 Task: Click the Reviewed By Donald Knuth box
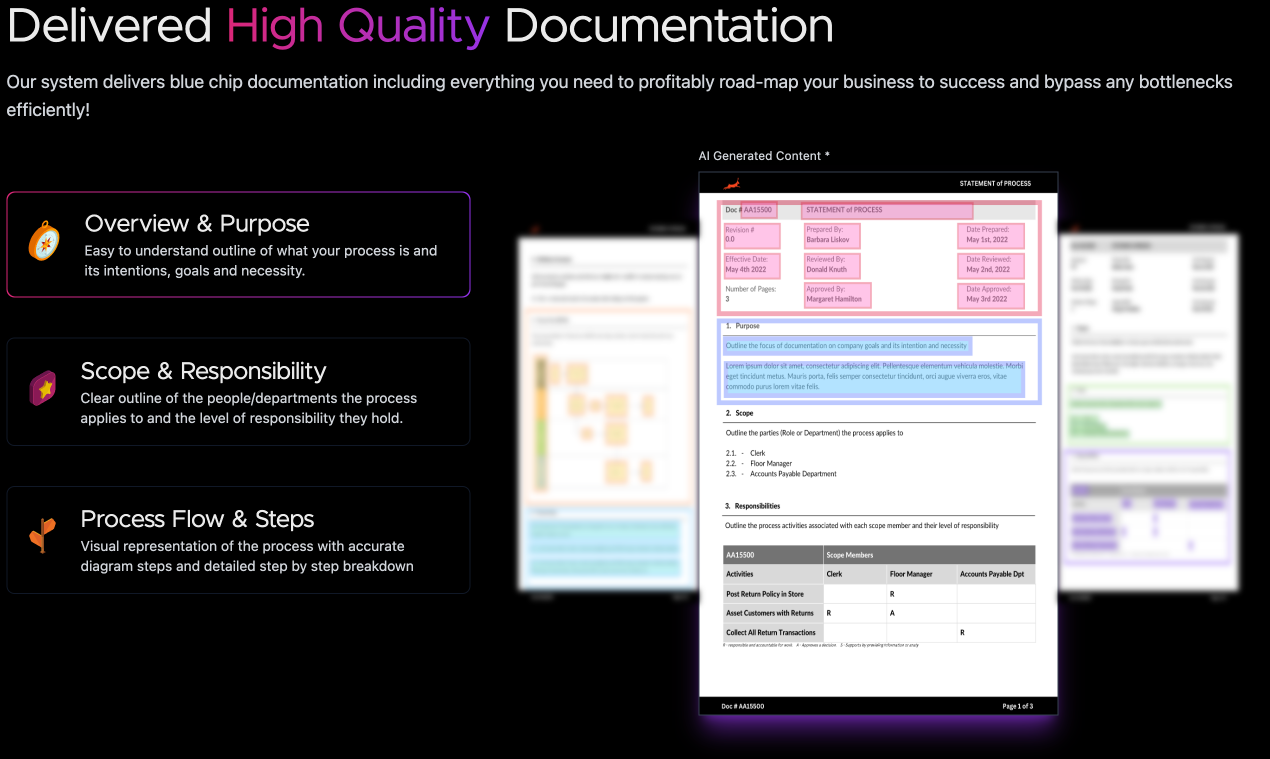[x=831, y=265]
